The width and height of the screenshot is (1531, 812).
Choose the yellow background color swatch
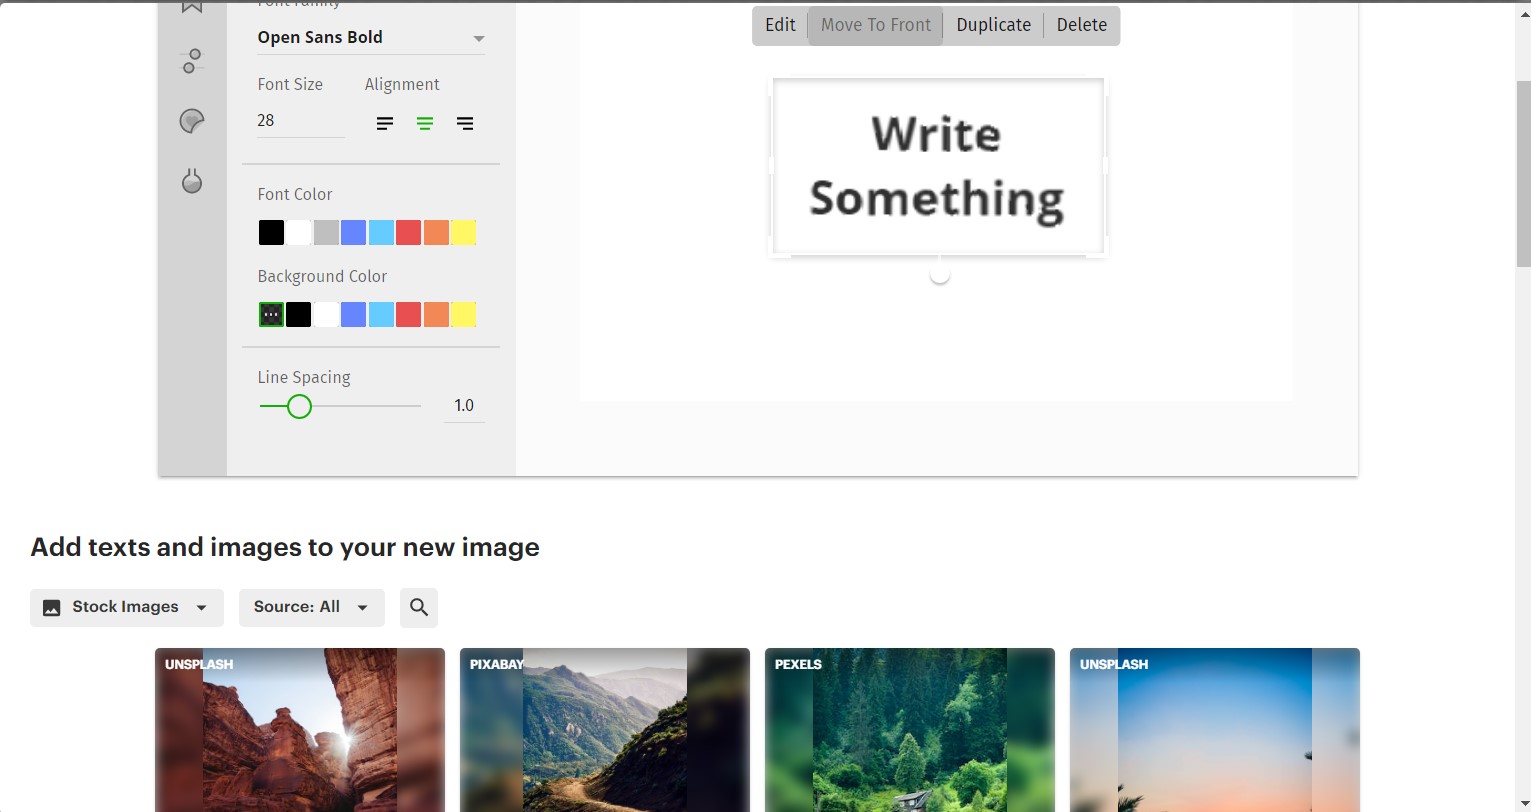click(463, 315)
